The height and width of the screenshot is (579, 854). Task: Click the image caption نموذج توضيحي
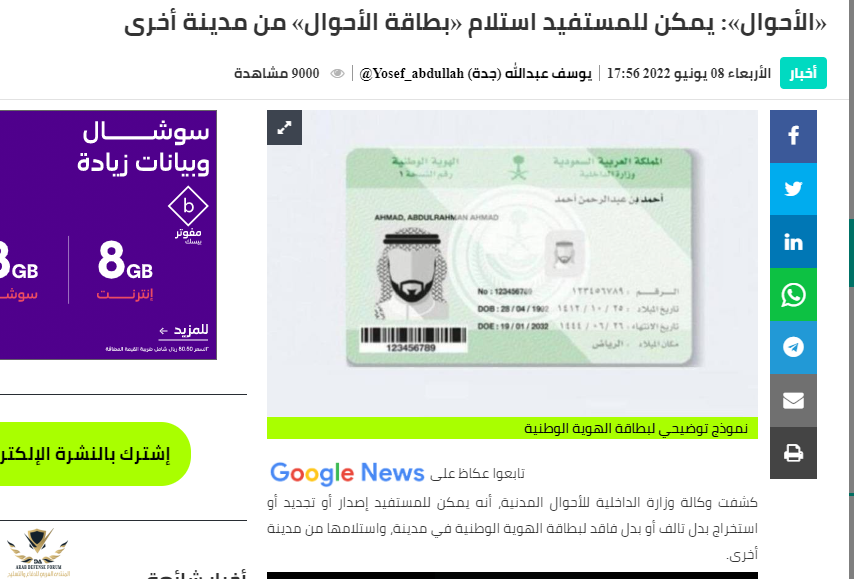click(636, 429)
